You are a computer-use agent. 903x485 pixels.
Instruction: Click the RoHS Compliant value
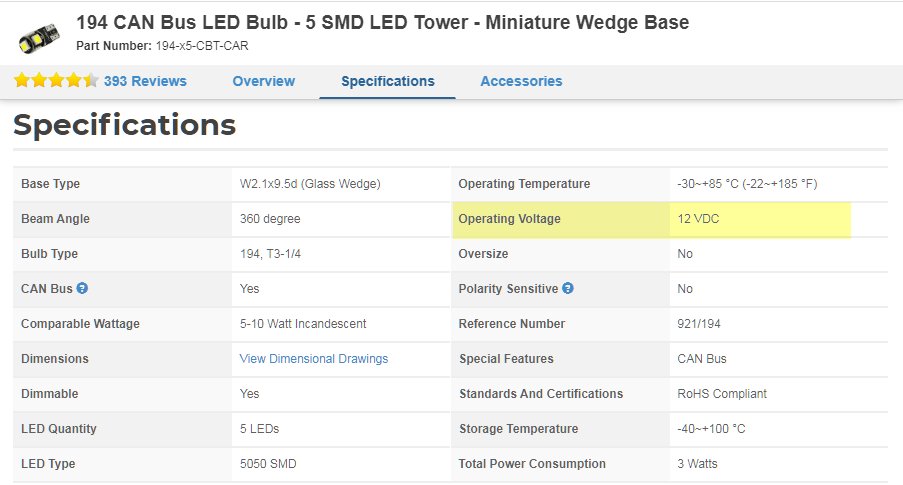point(722,393)
